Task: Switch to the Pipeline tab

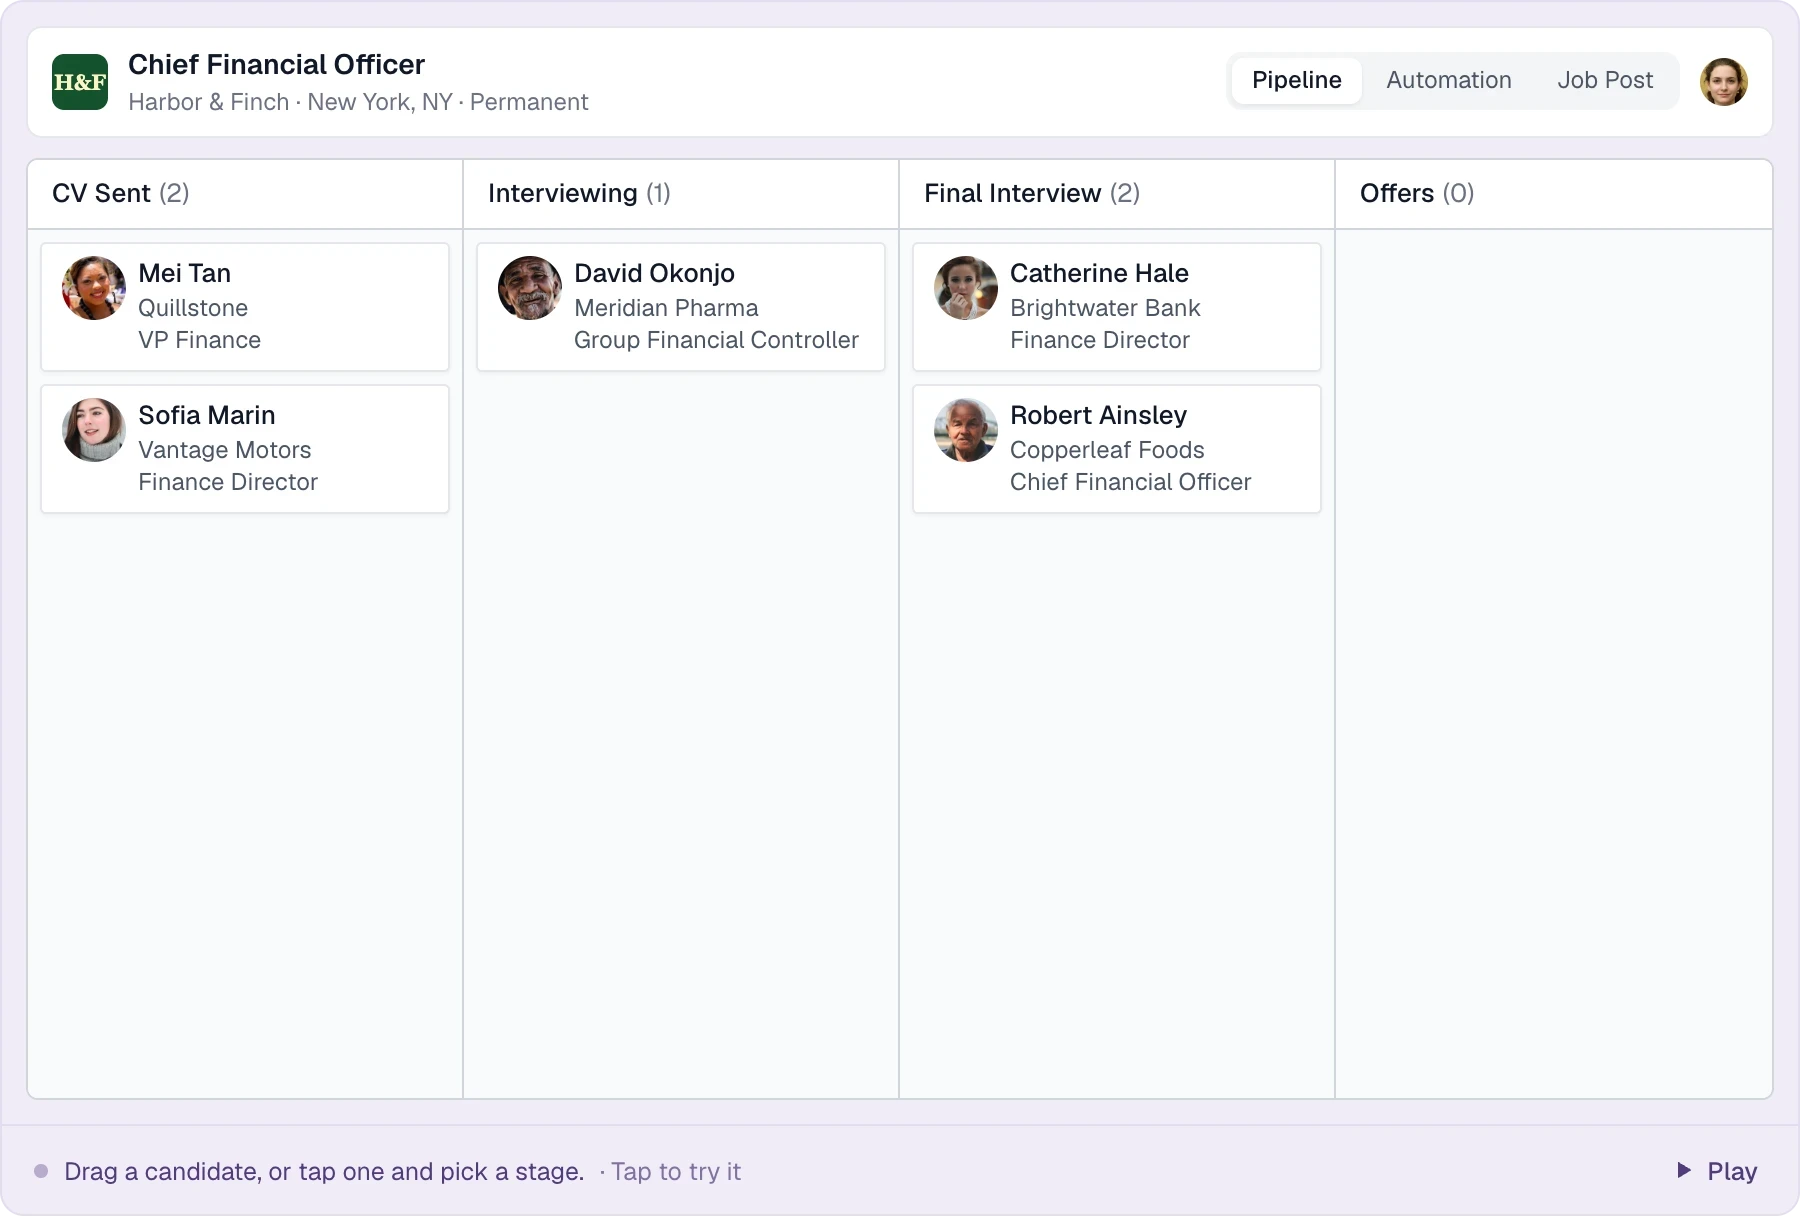Action: coord(1297,80)
